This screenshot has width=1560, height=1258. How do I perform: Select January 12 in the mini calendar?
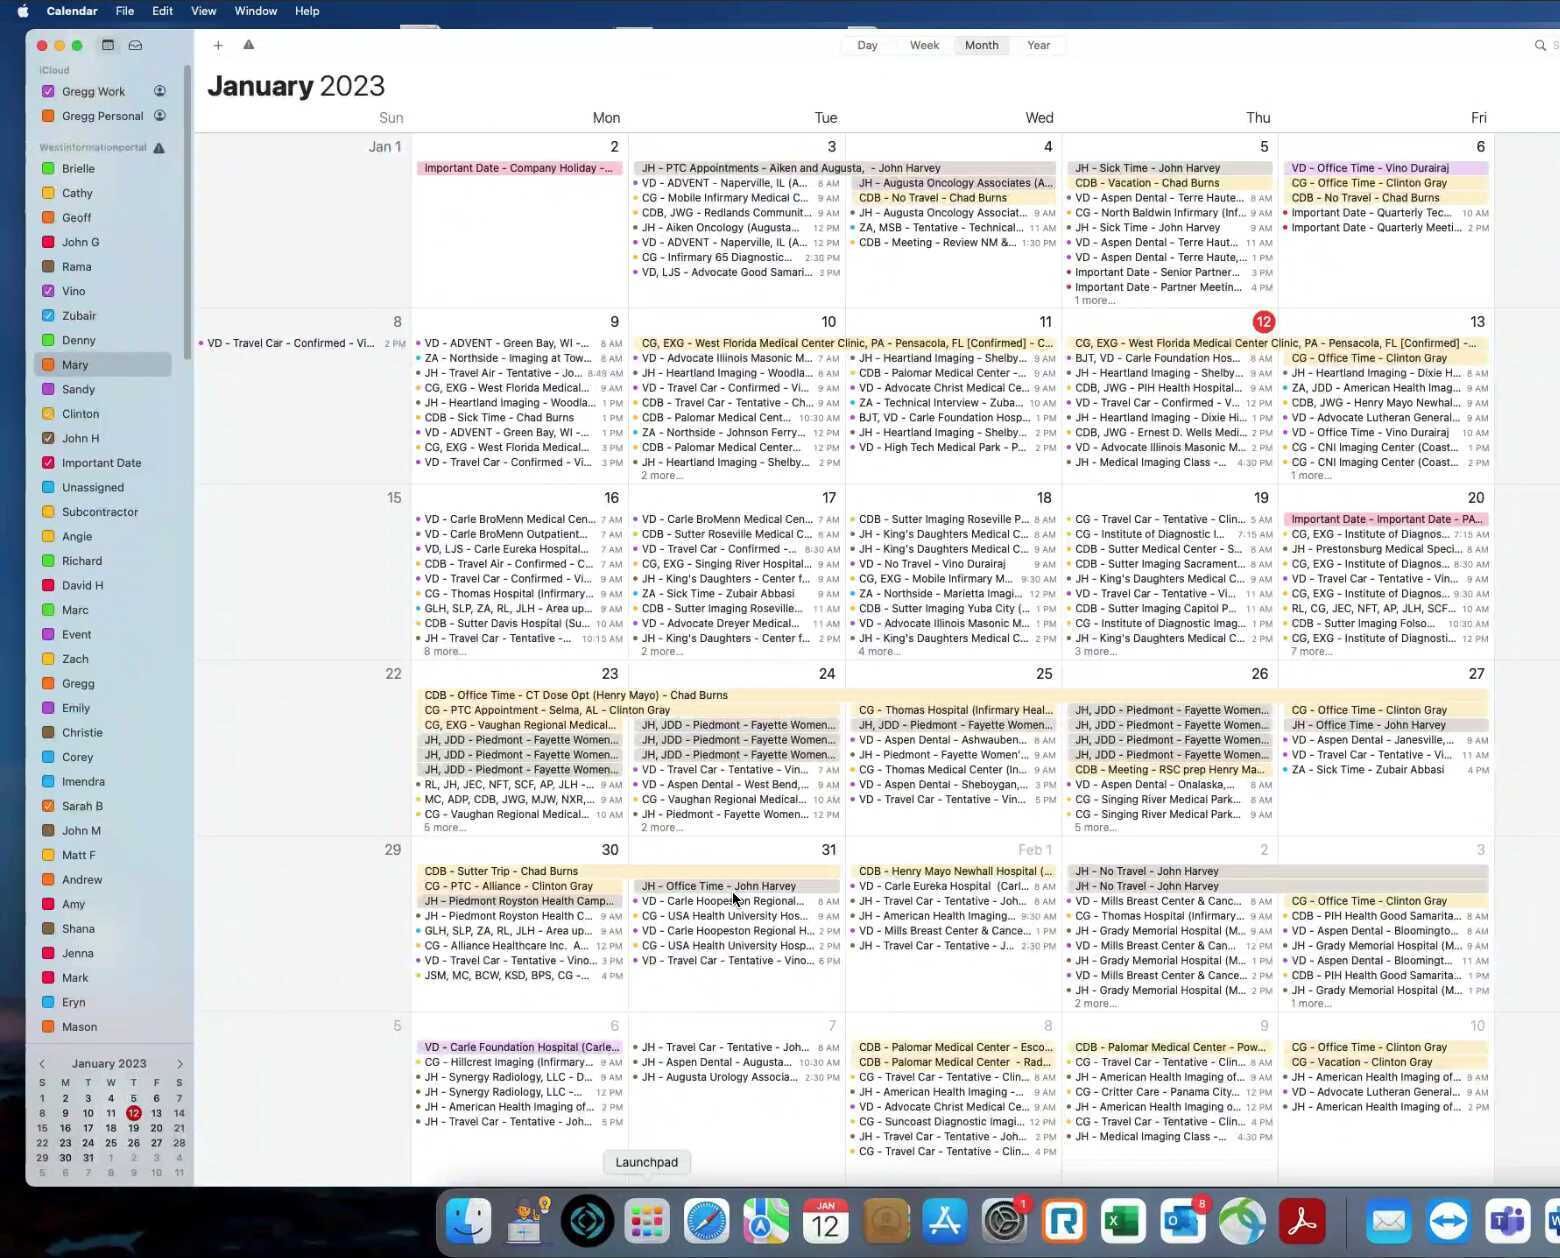pyautogui.click(x=135, y=1112)
